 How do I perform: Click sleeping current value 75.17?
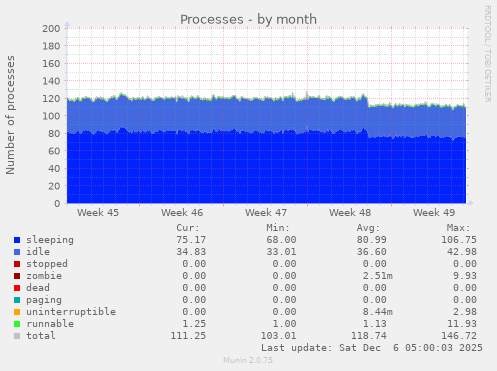click(x=191, y=240)
